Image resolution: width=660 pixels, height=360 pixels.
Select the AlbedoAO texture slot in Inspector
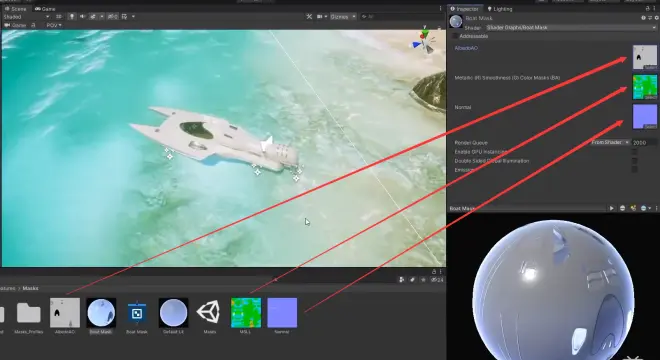pos(644,57)
